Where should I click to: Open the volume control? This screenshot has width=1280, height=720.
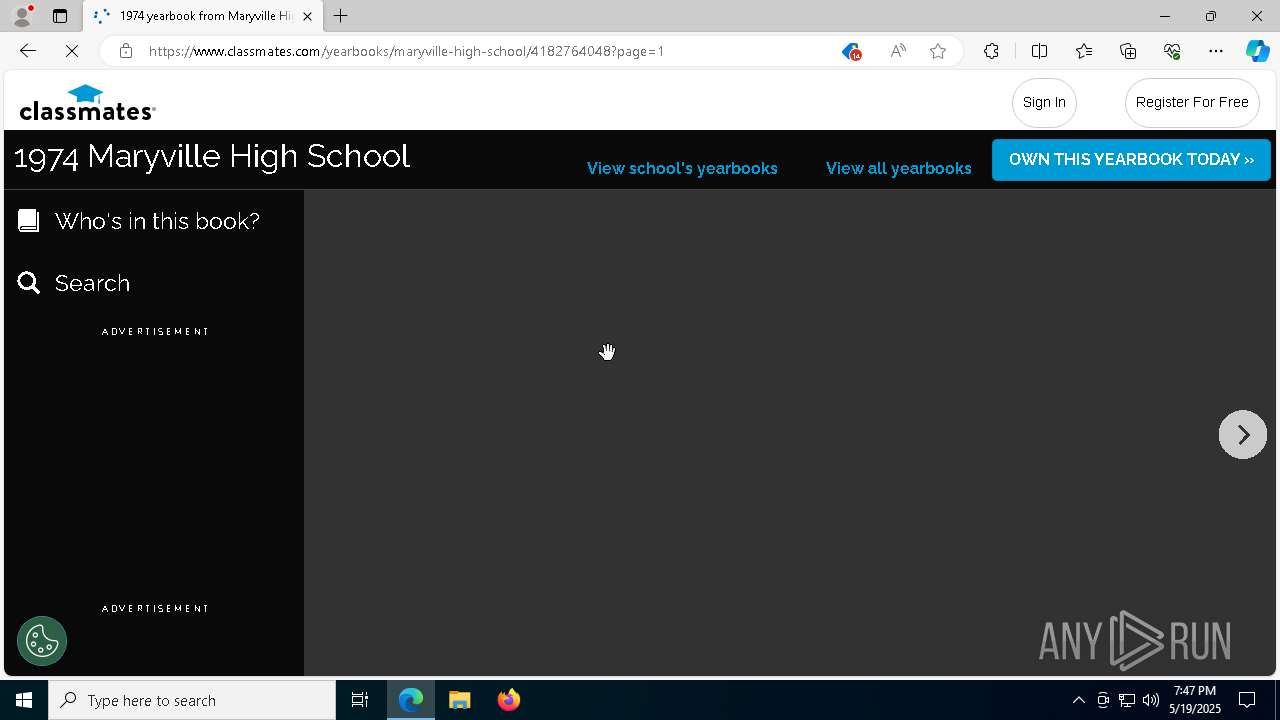click(1151, 700)
